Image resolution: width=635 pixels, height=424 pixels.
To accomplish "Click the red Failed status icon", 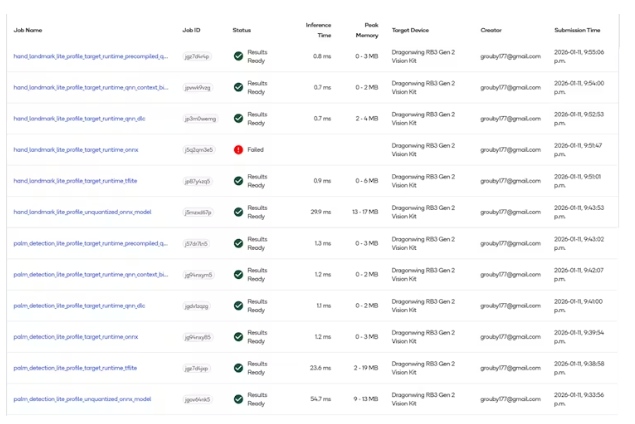I will [x=238, y=150].
